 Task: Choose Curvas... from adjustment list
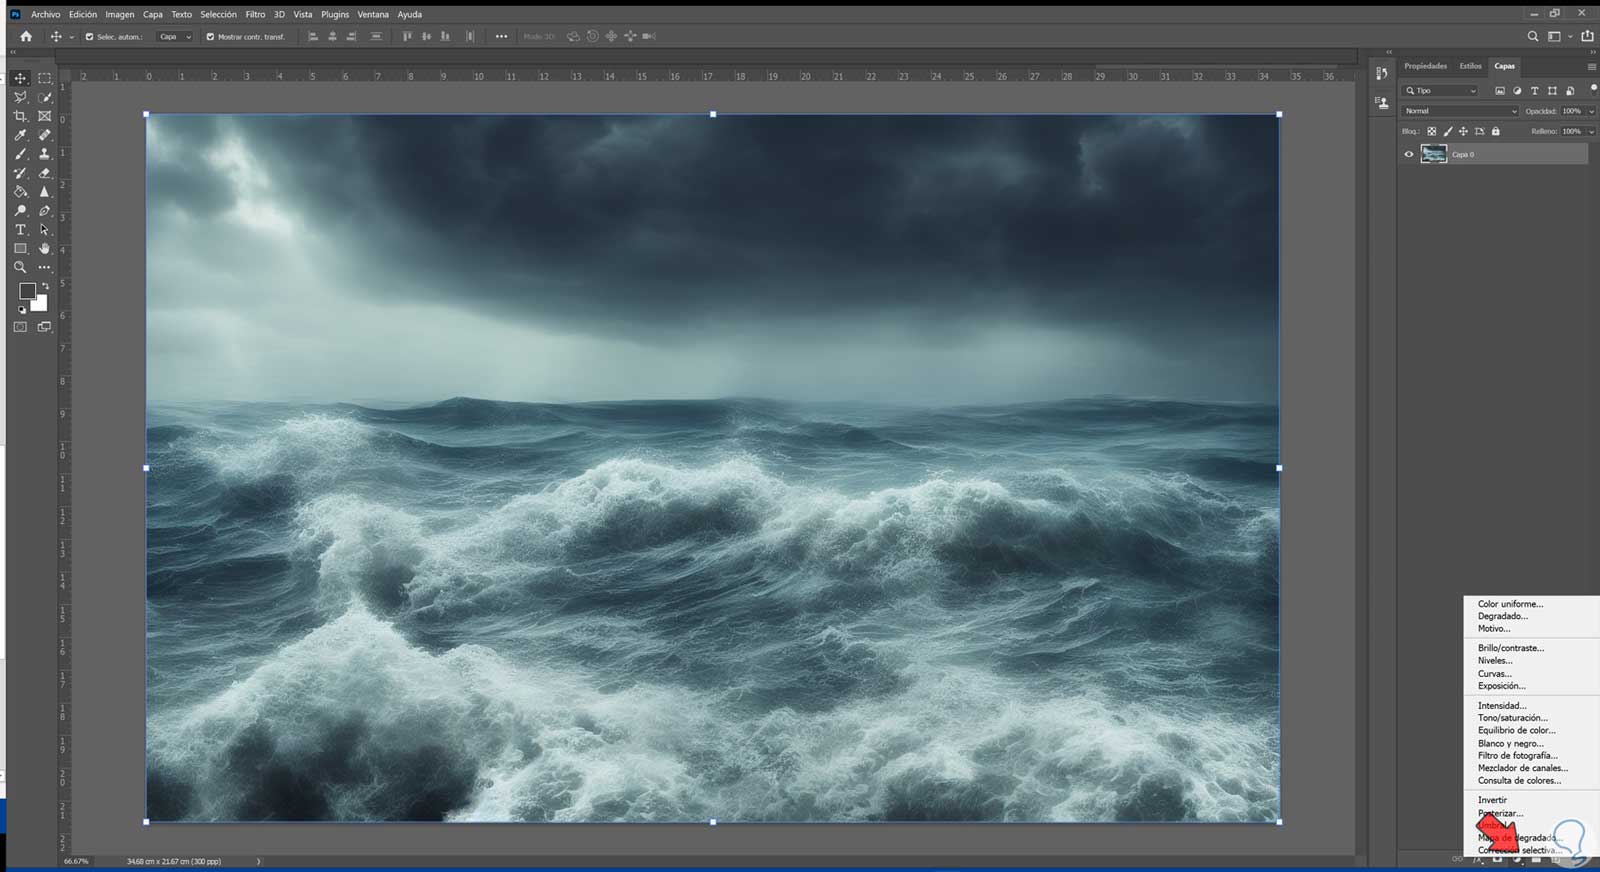1494,674
